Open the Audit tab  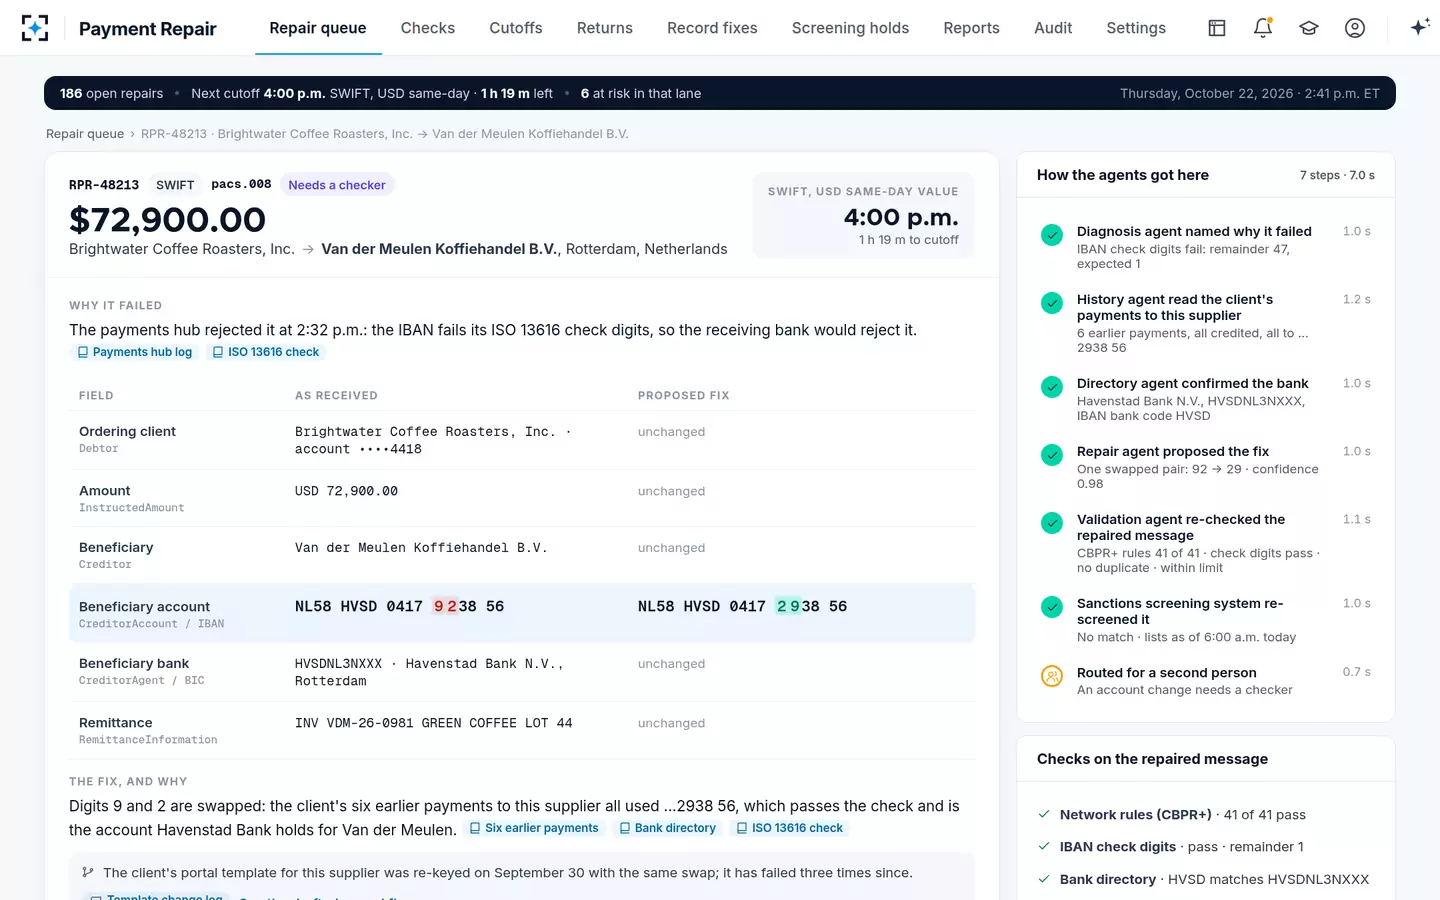pyautogui.click(x=1053, y=28)
